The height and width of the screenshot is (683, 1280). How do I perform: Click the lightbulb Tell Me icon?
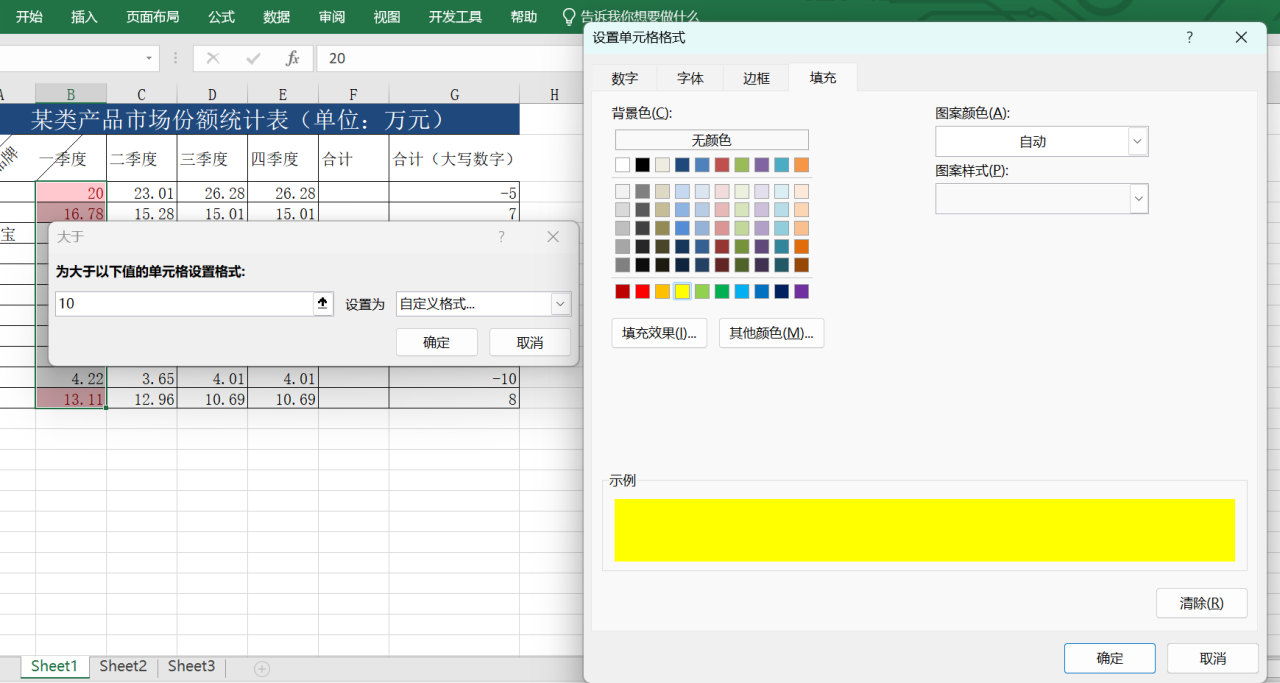click(x=569, y=16)
